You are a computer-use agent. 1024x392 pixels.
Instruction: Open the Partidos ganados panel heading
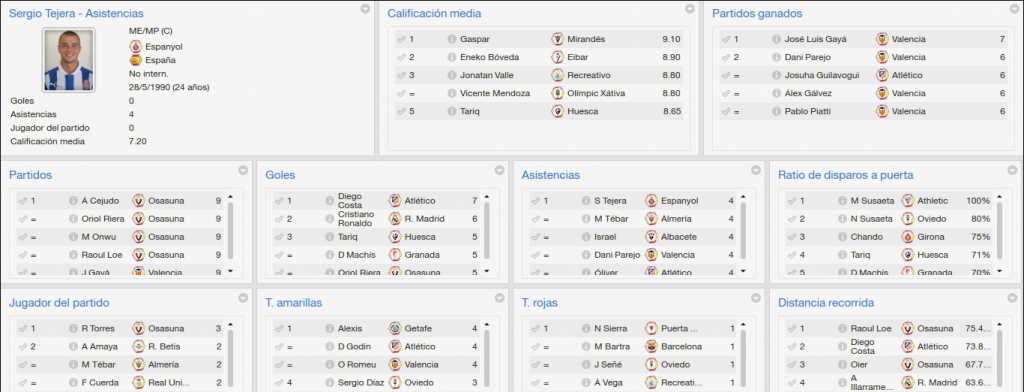[757, 13]
